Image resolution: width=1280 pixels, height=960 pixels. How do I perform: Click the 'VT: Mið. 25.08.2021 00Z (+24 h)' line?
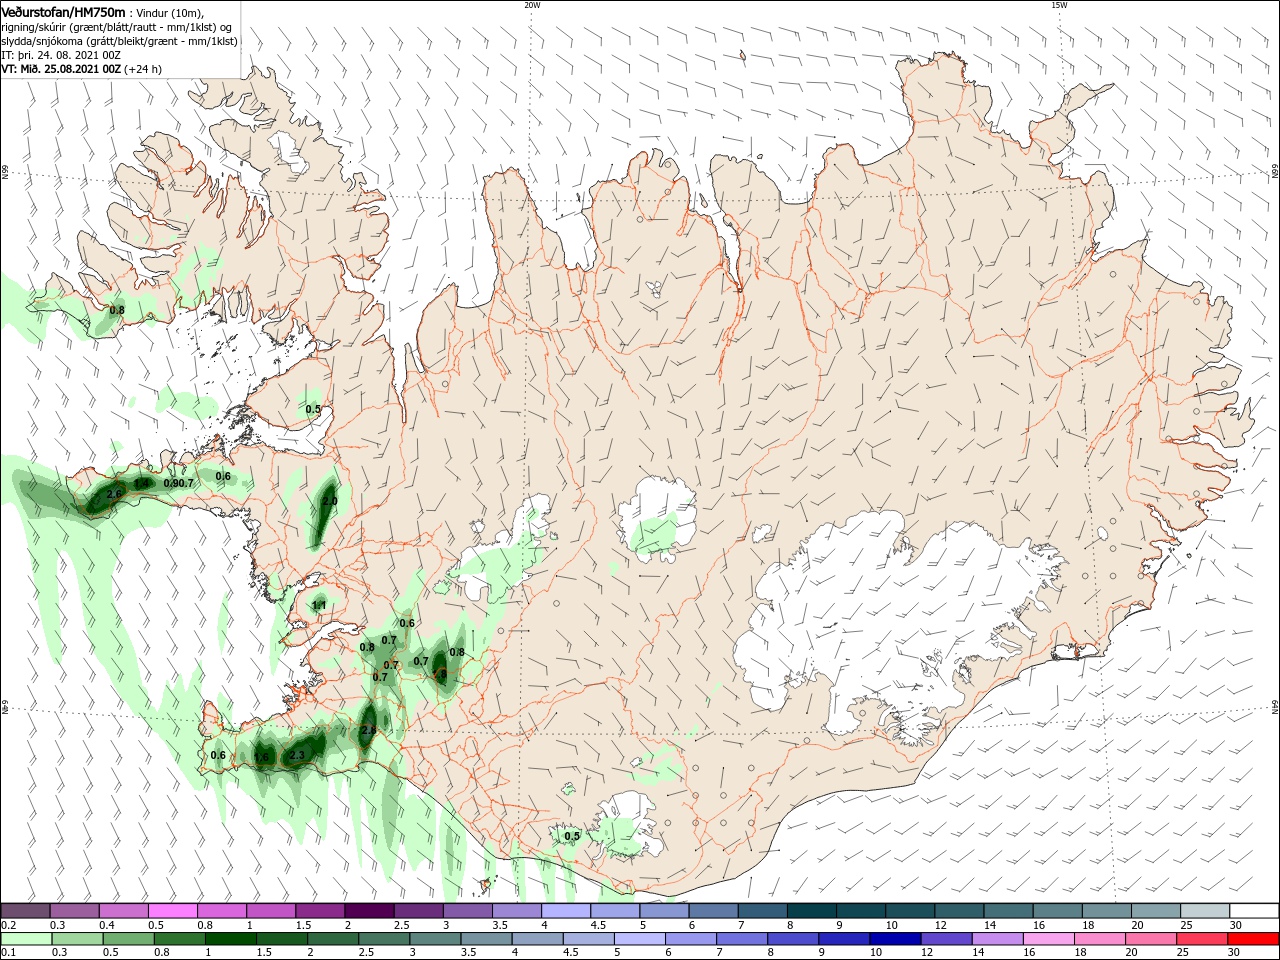click(x=81, y=70)
